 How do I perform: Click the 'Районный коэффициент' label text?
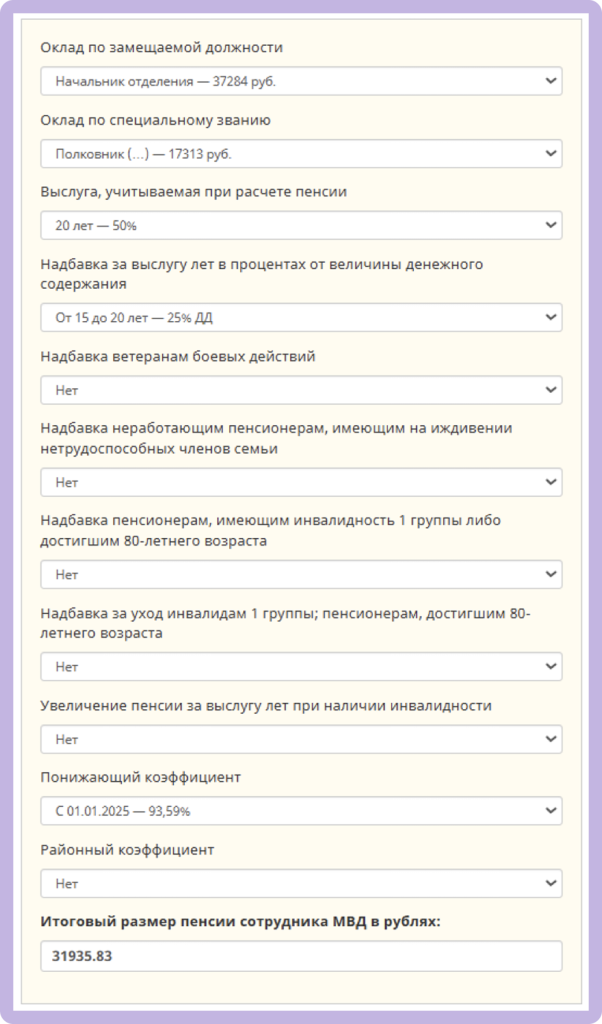click(128, 849)
